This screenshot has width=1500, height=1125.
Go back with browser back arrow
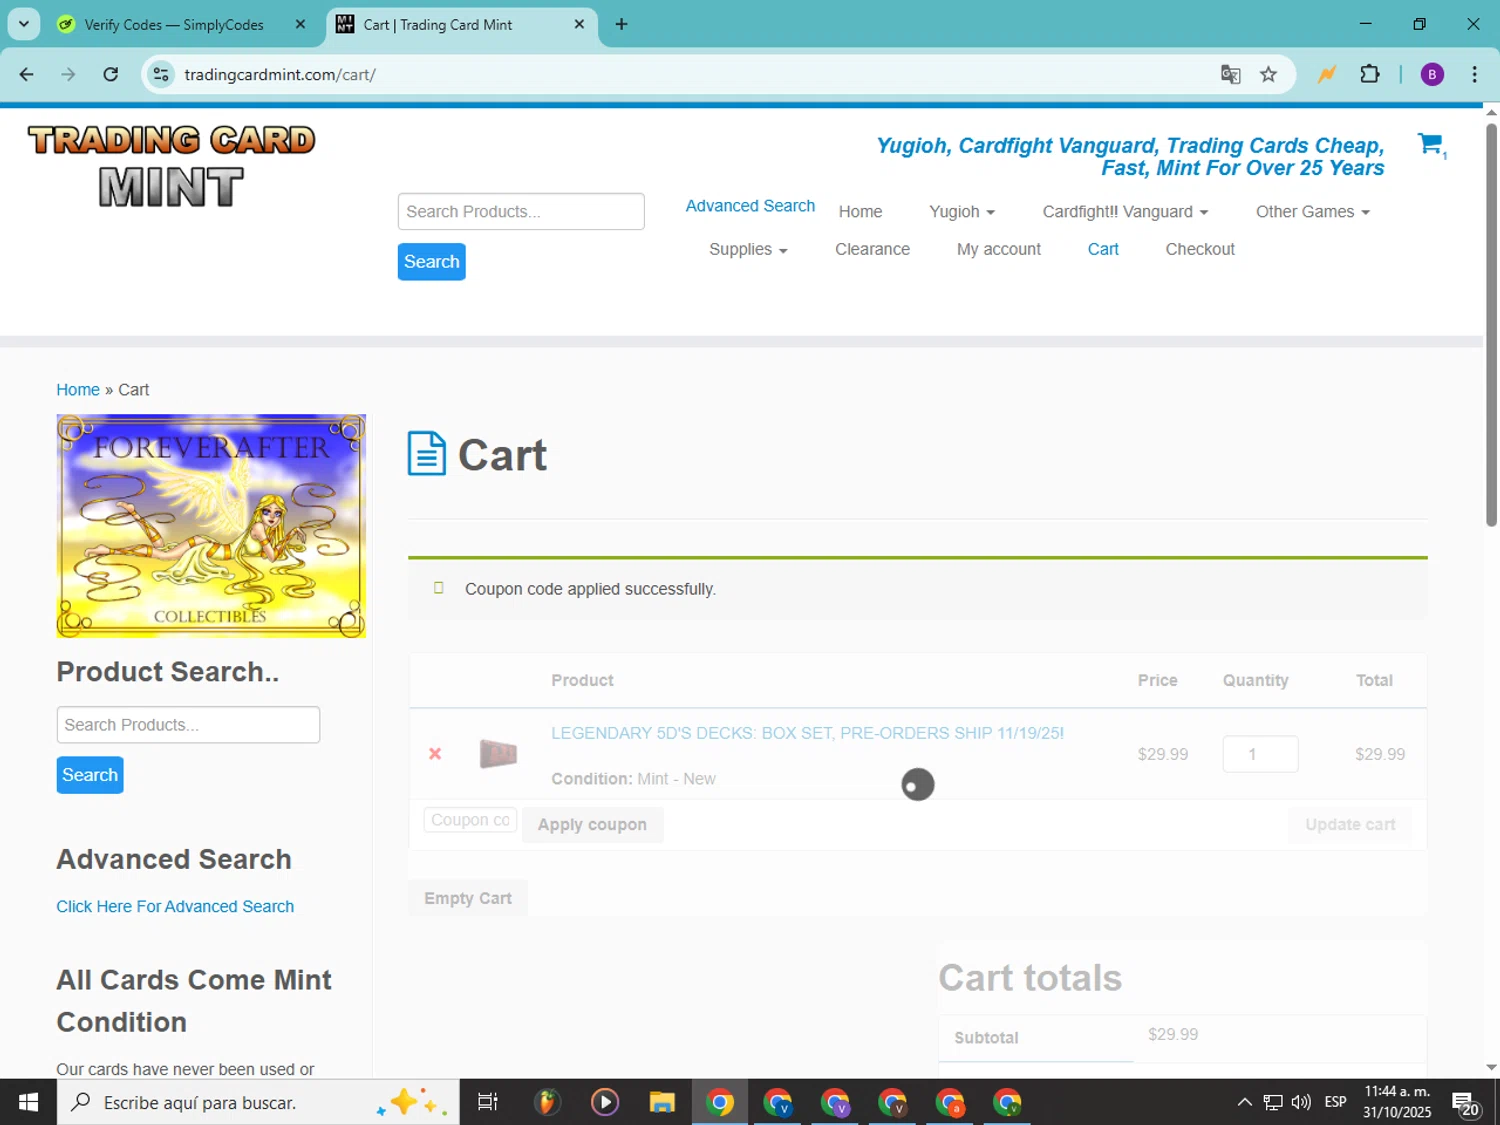click(x=27, y=74)
